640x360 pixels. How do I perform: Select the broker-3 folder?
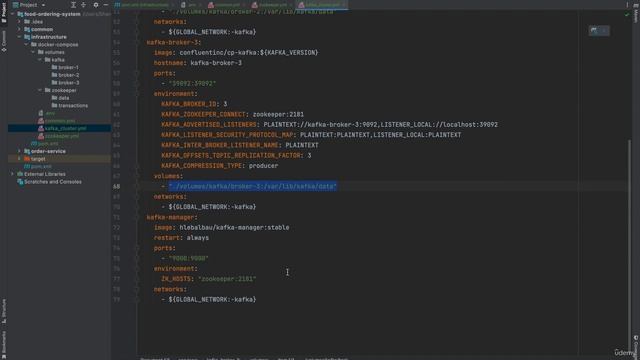click(x=65, y=82)
